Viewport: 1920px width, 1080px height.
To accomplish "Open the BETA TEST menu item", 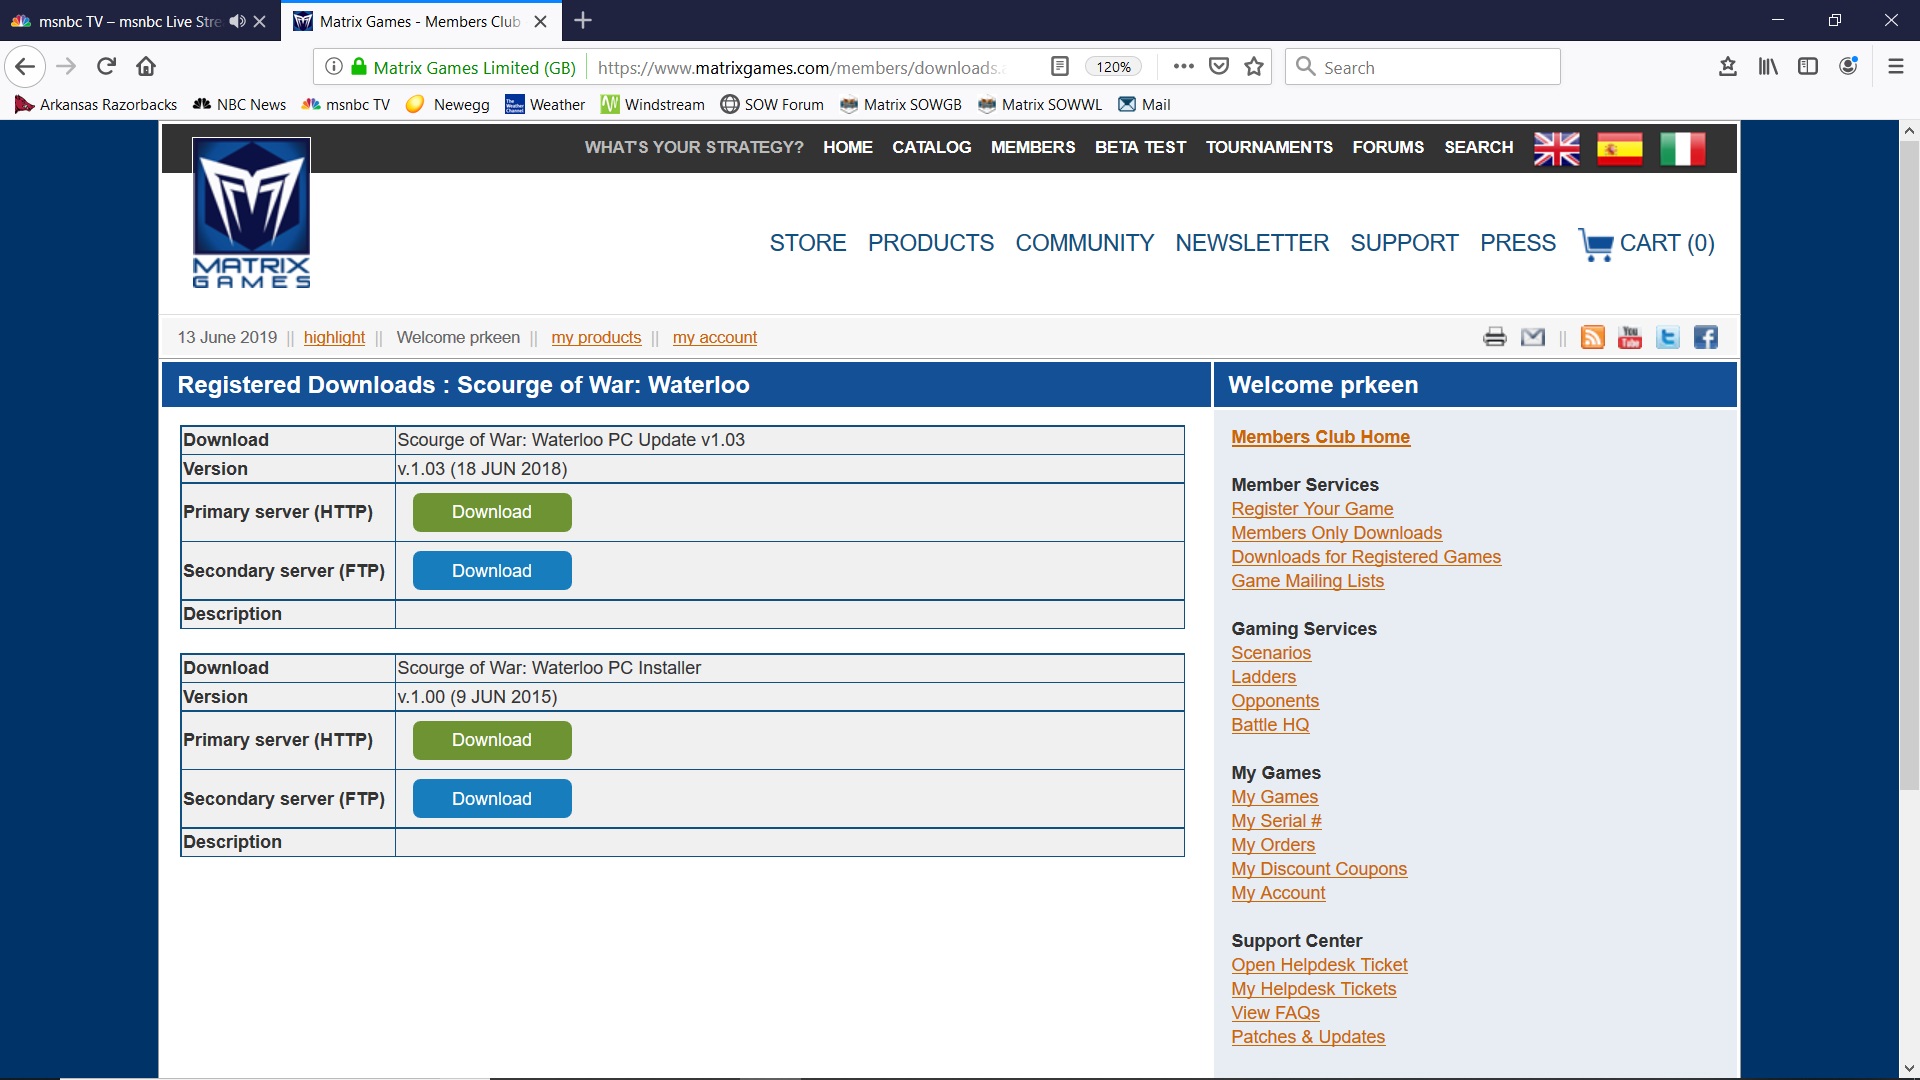I will 1140,147.
